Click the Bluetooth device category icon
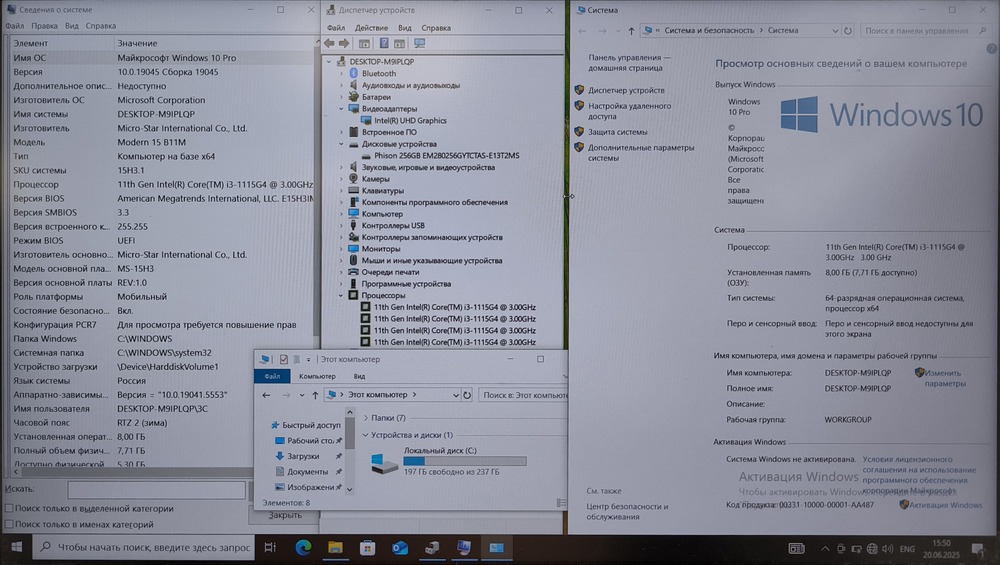Screen dimensions: 1000x565 coord(353,73)
